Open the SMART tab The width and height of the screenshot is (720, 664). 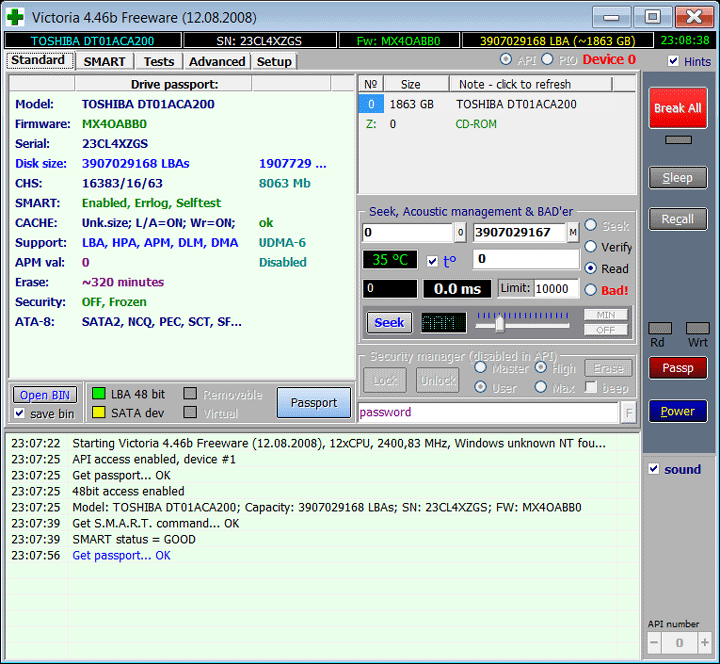(104, 61)
